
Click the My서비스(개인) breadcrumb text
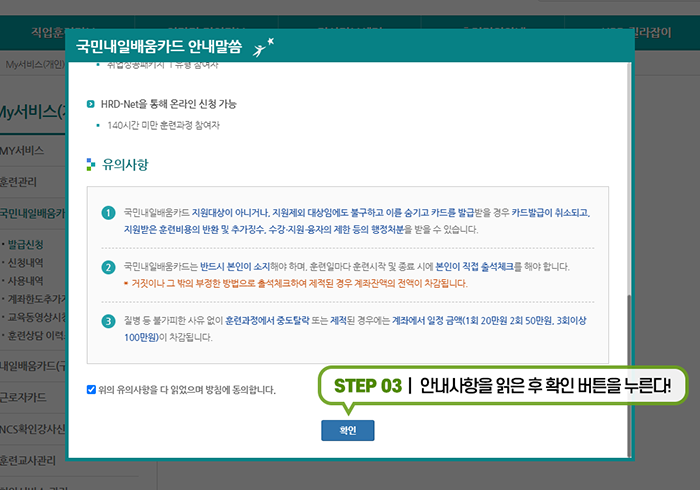point(35,64)
